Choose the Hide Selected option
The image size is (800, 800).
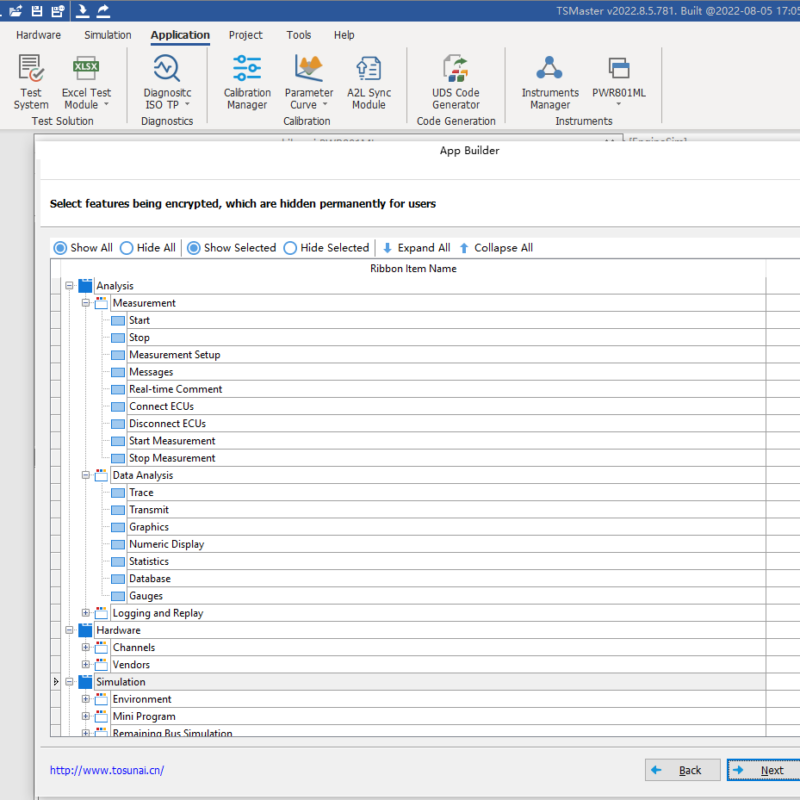tap(291, 248)
